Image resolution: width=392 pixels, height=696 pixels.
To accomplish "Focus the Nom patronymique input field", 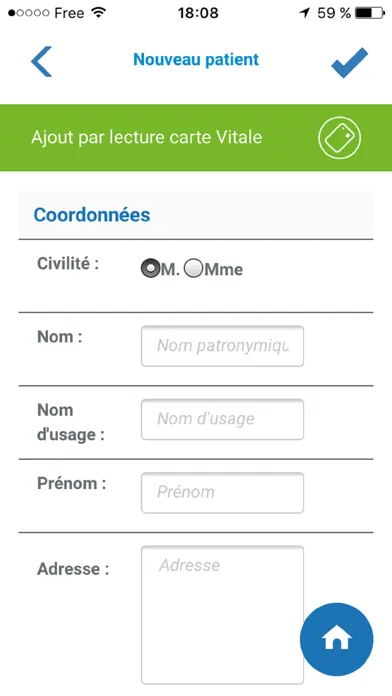I will (222, 346).
